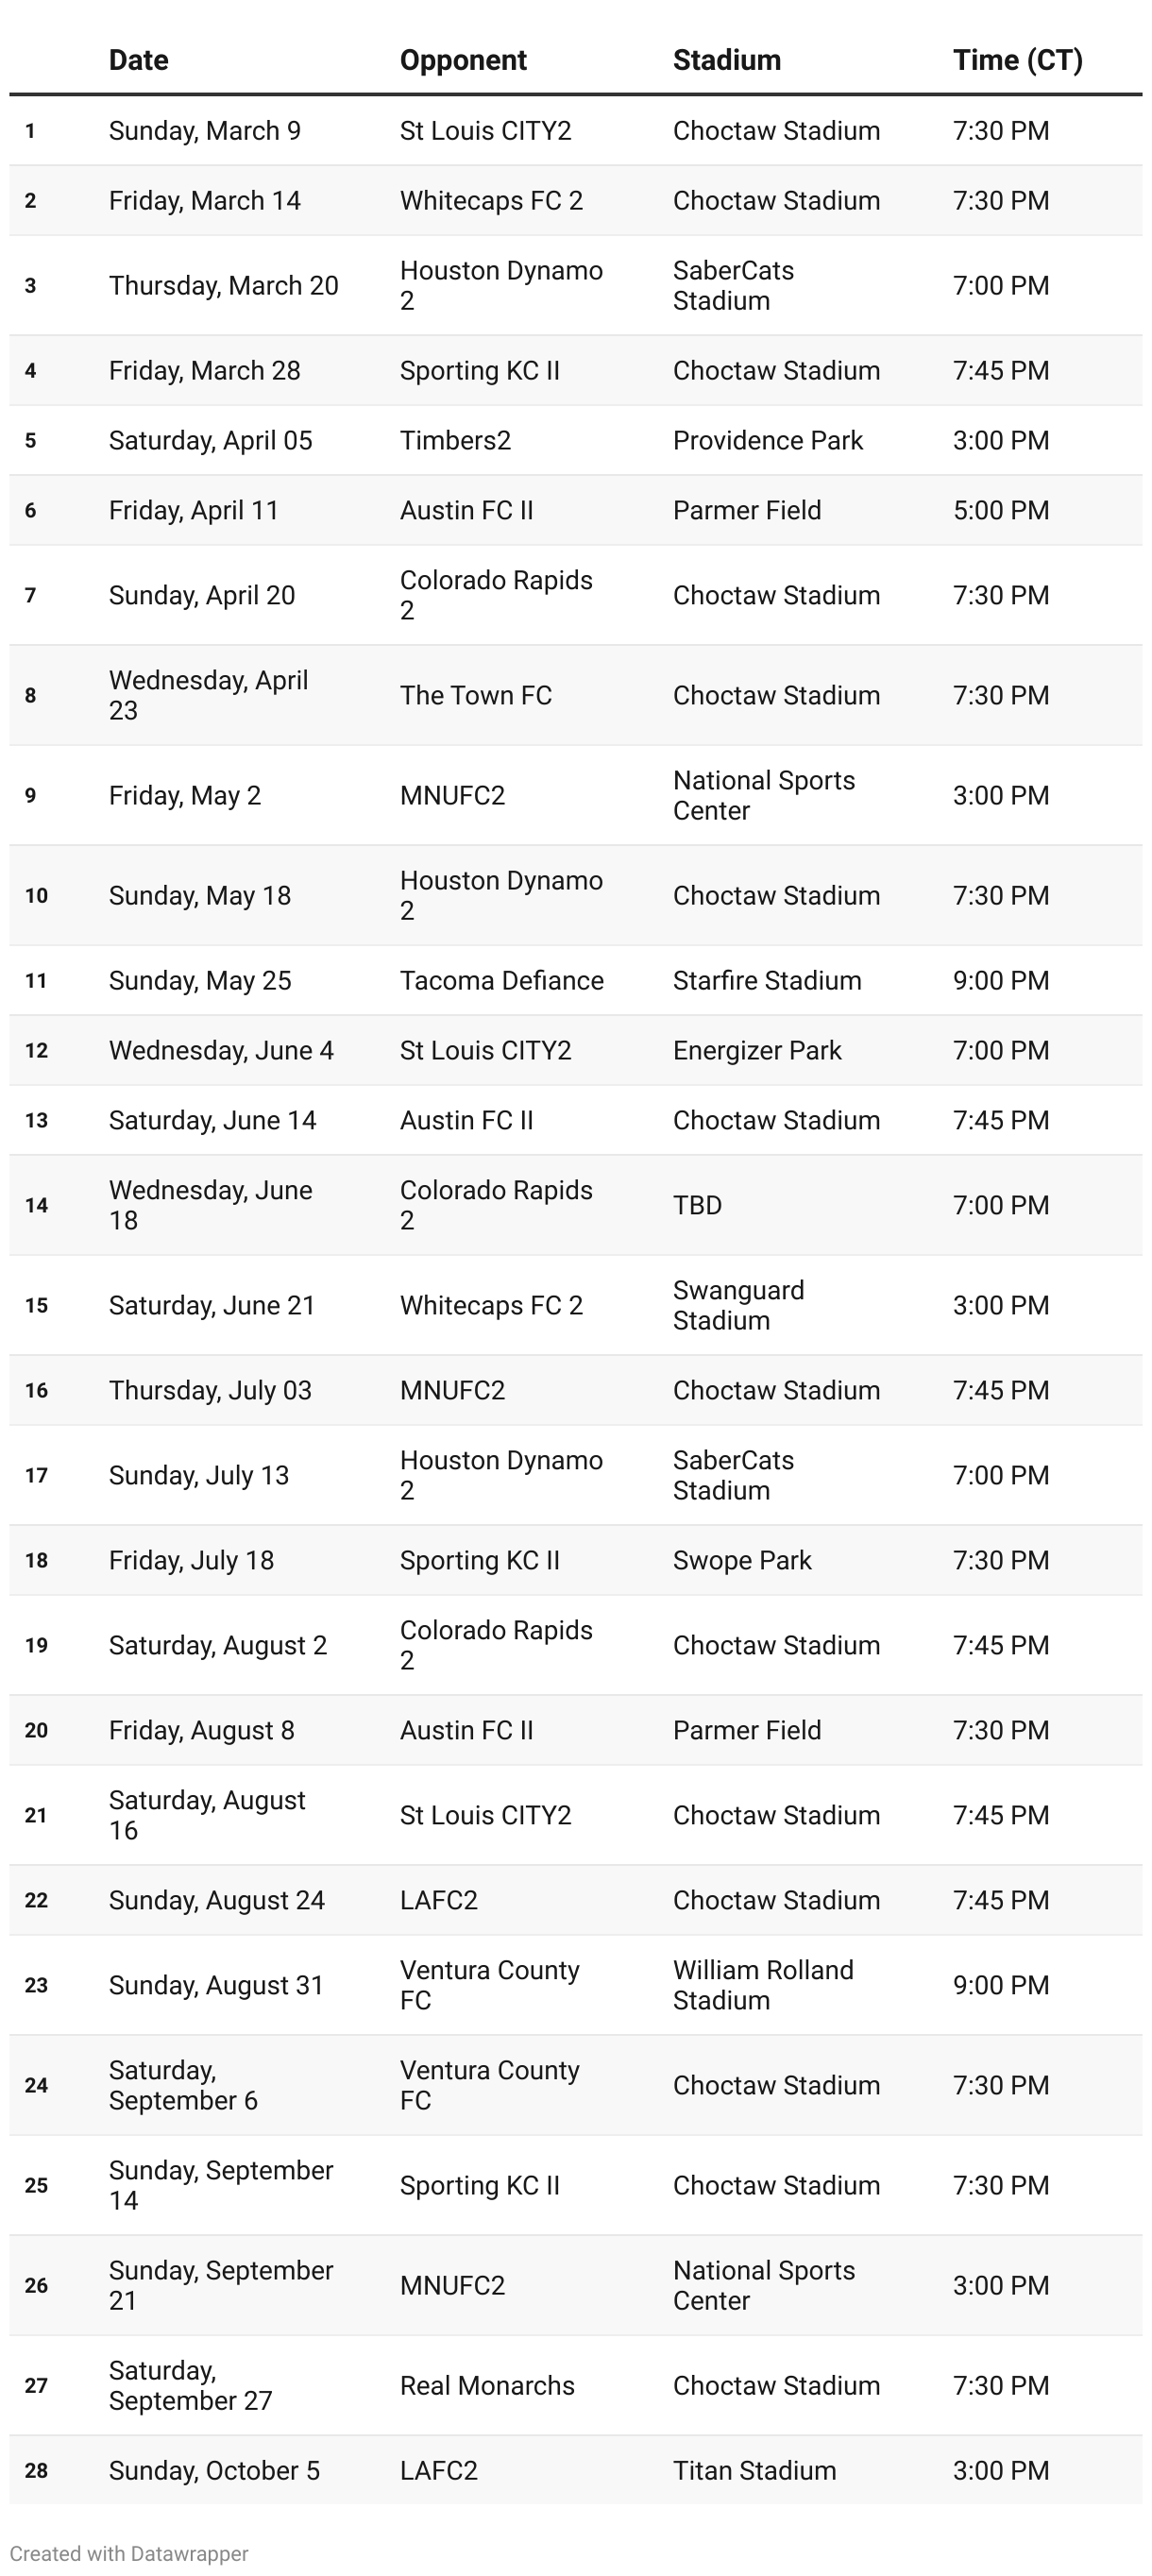Screen dimensions: 1152x2576
Task: Click the Swanguard Stadium cell
Action: [x=738, y=1305]
